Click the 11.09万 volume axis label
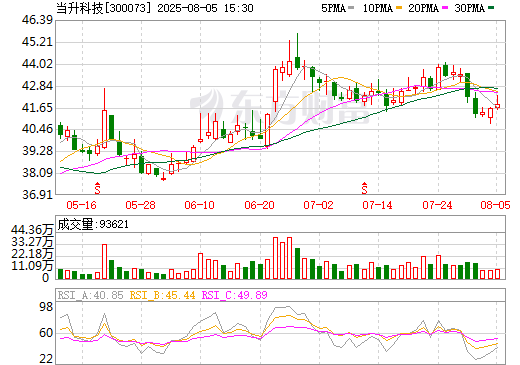This screenshot has width=520, height=365. [x=32, y=266]
